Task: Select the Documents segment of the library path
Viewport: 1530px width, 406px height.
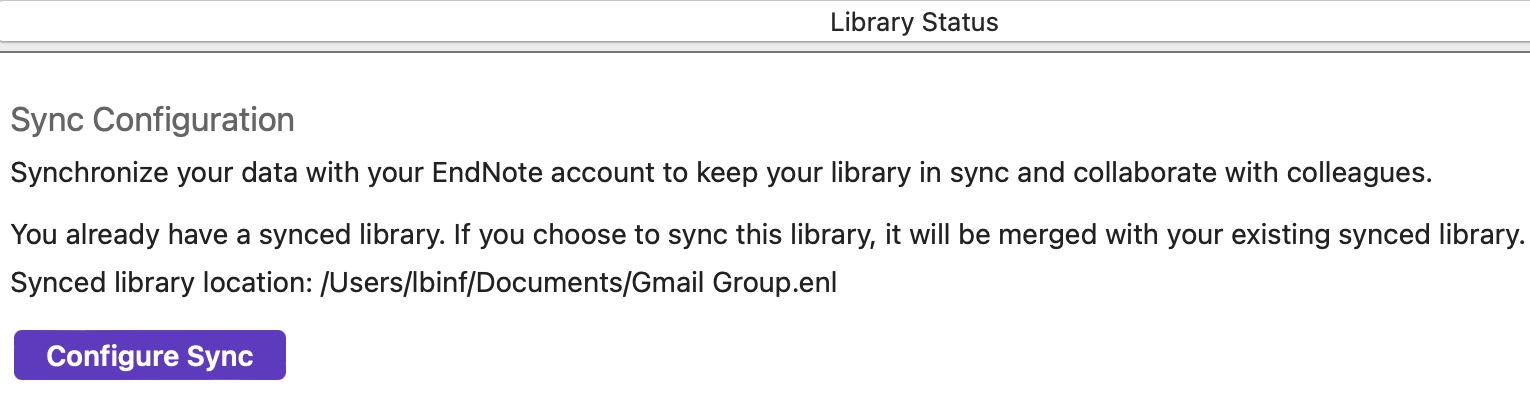Action: (571, 283)
